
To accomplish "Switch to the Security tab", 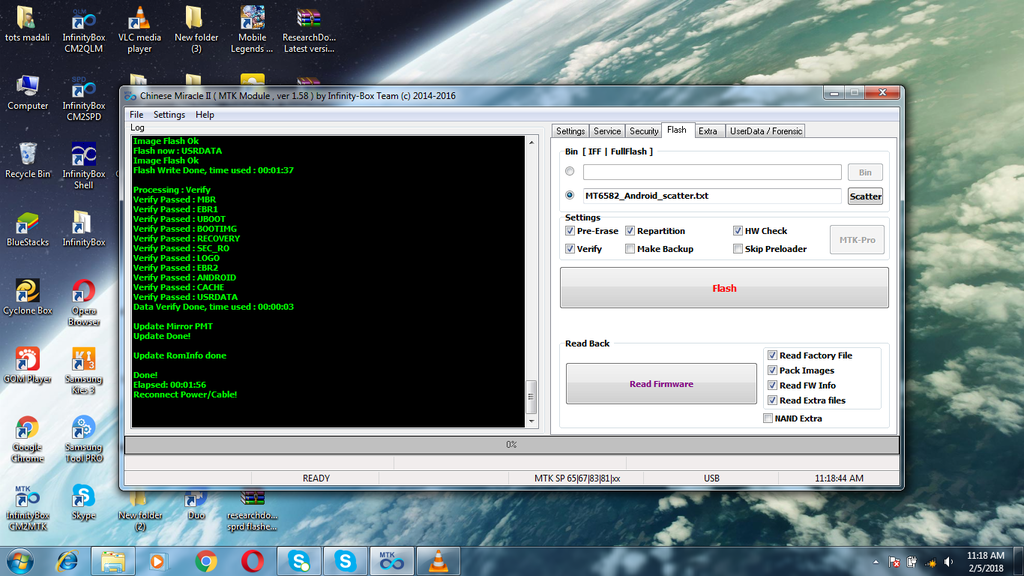I will (643, 131).
